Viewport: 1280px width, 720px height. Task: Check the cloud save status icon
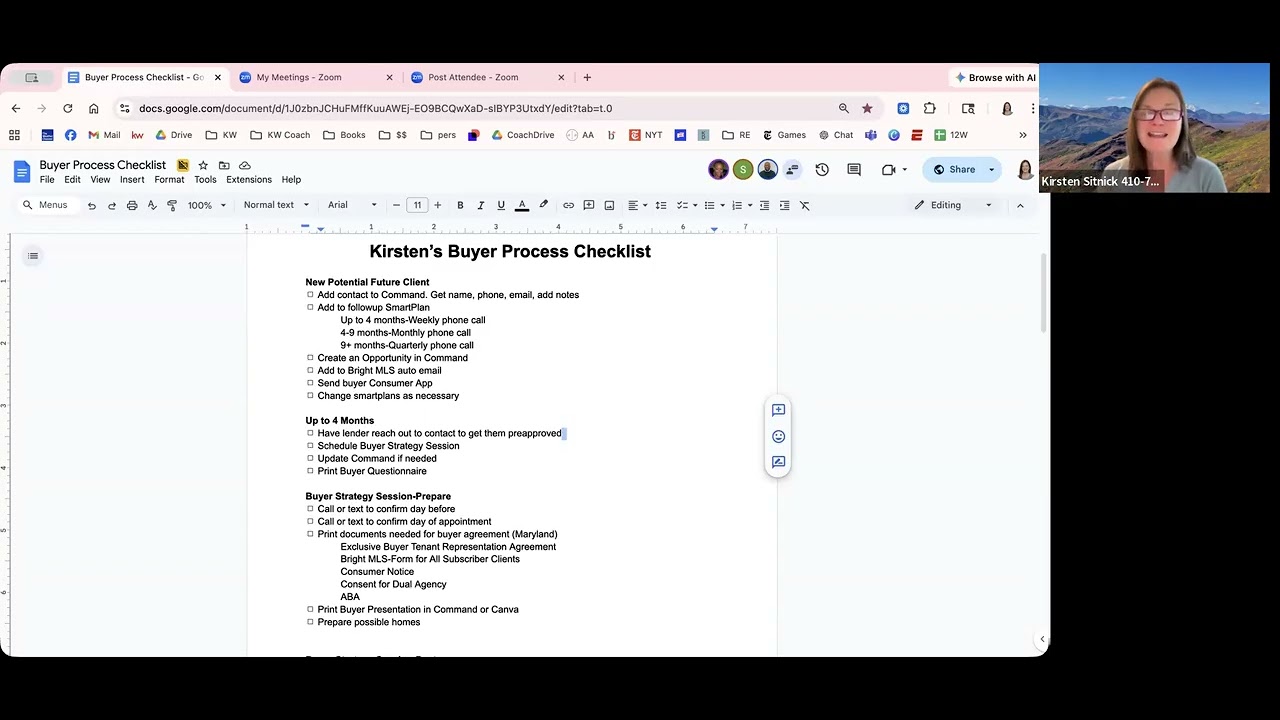tap(245, 165)
